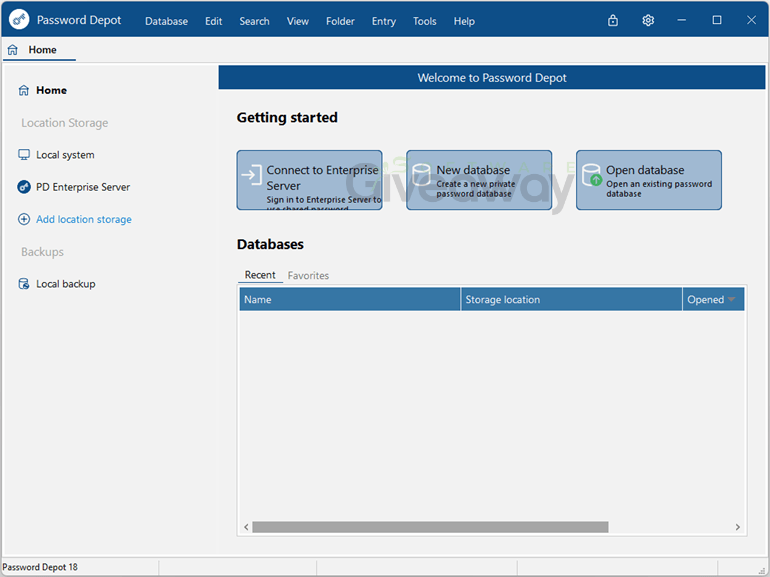Select Home in the sidebar
This screenshot has height=577, width=770.
[x=51, y=90]
